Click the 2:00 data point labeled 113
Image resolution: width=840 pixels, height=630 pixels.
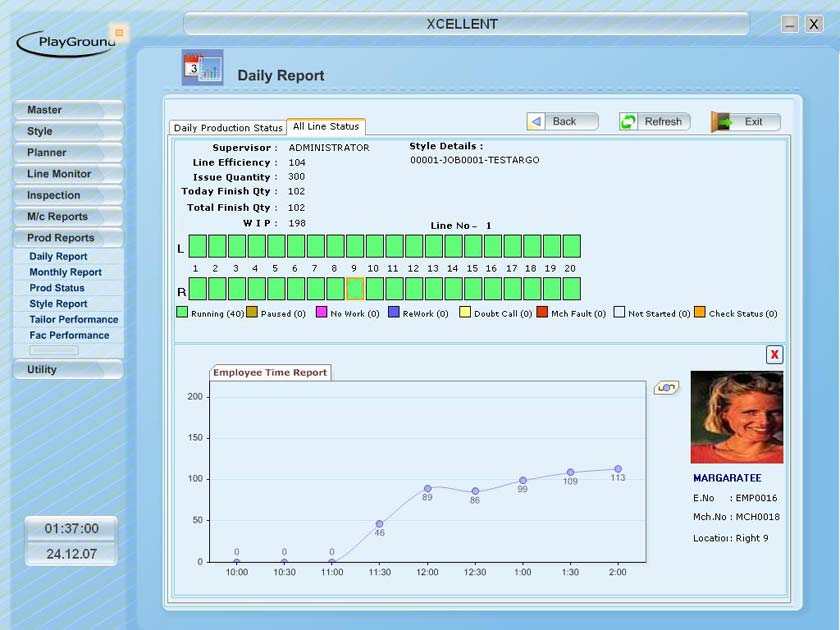click(x=618, y=469)
